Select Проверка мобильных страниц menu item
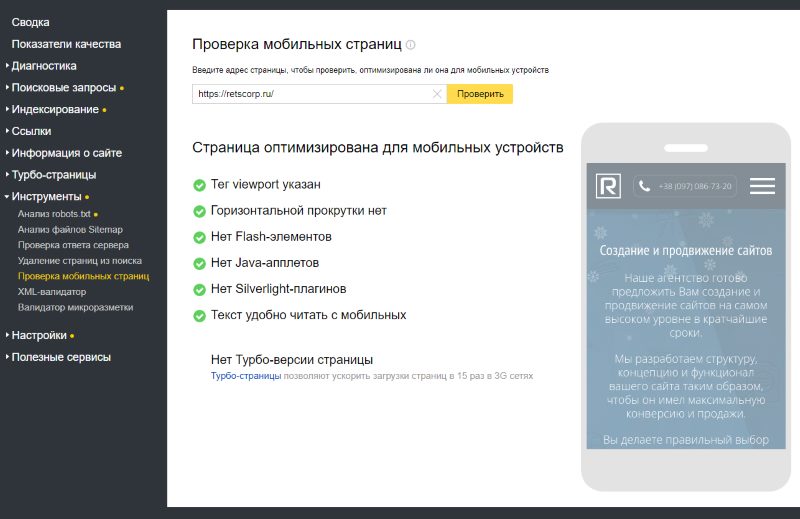The image size is (800, 519). 83,276
